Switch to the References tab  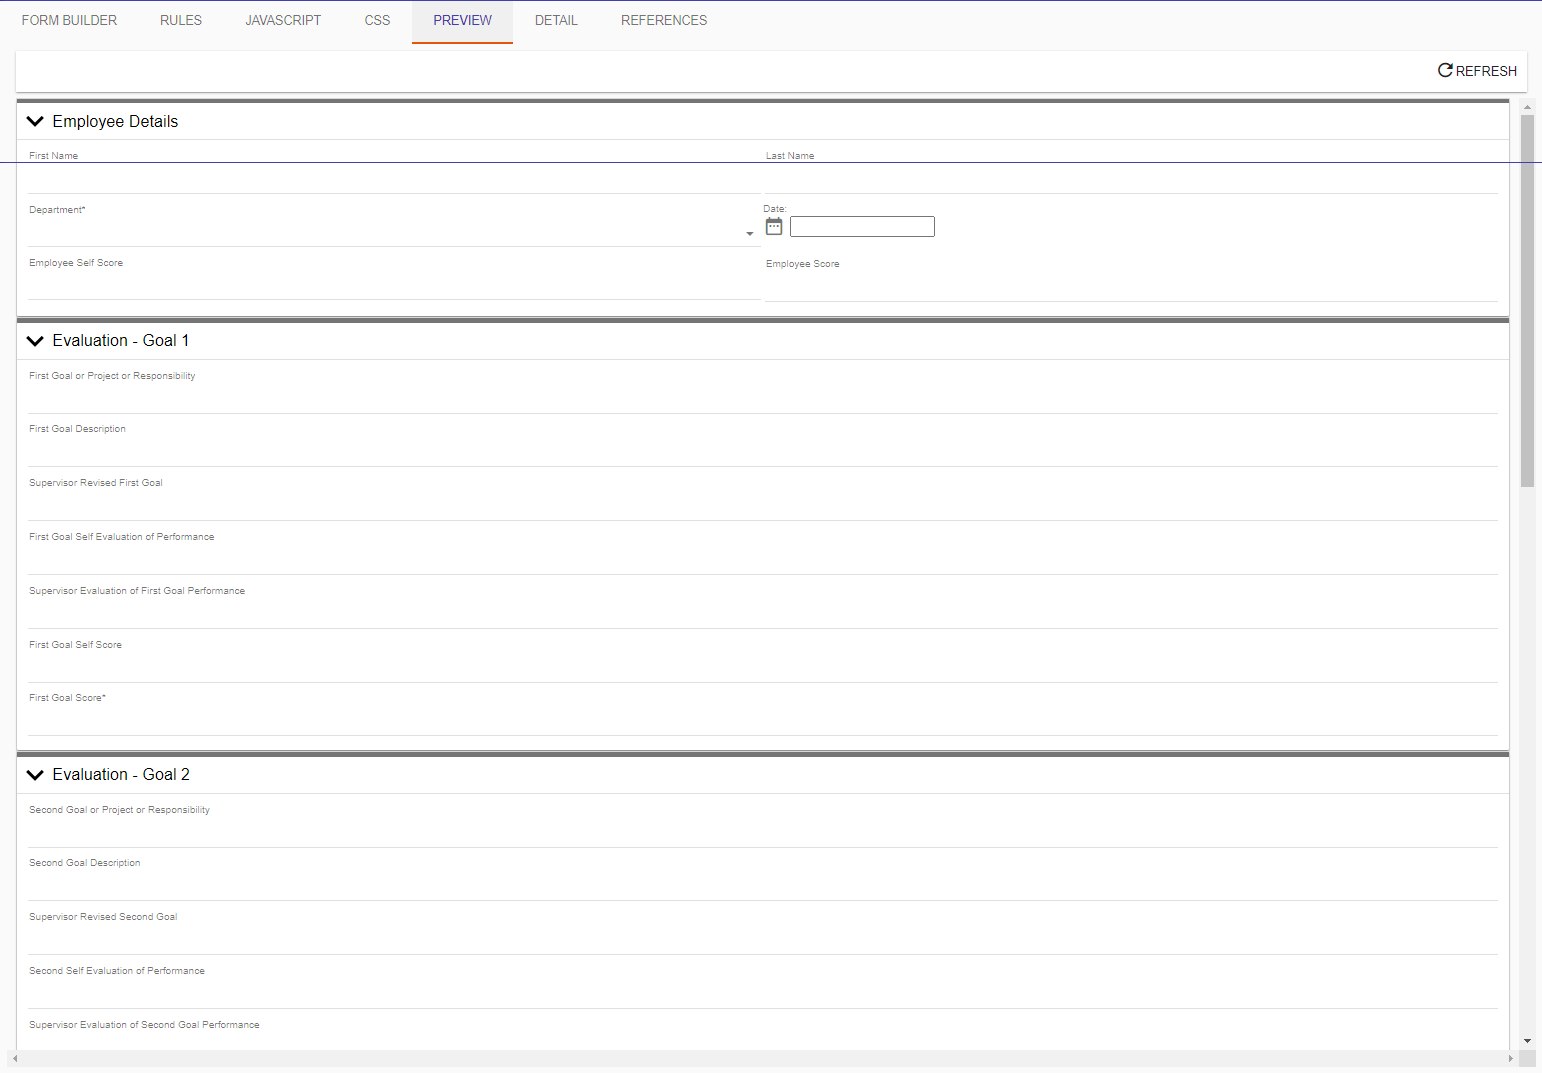[x=664, y=20]
